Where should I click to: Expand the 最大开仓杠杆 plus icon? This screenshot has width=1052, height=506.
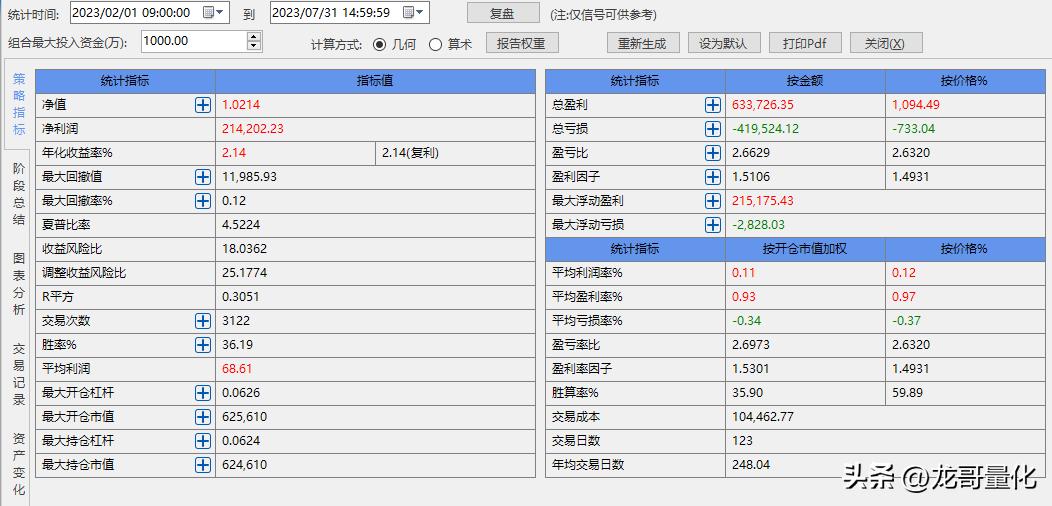[203, 393]
